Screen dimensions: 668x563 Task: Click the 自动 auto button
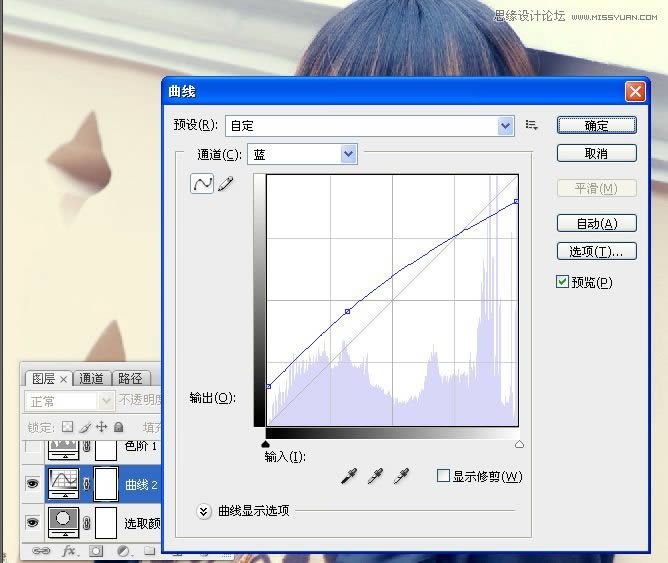pyautogui.click(x=596, y=223)
